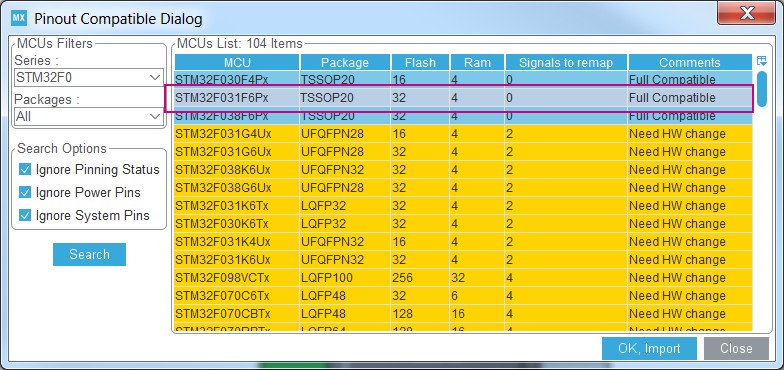Click UFQFPN28 package of STM32F031G4Ux
Screen dimensions: 784x370
coord(345,134)
